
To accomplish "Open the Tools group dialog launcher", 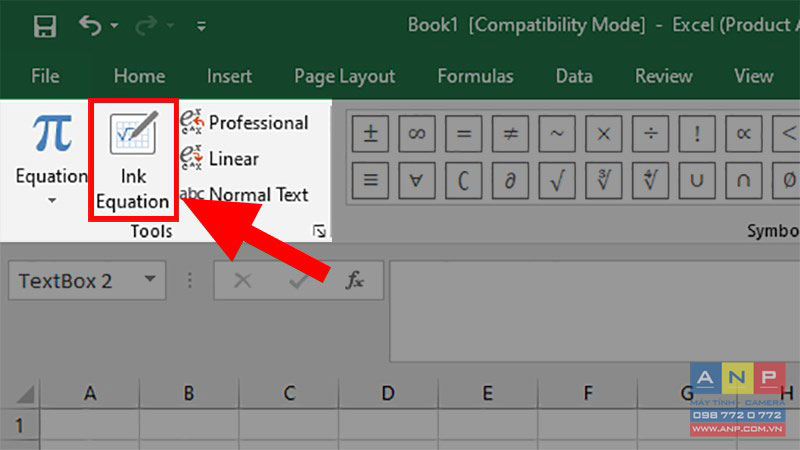I will coord(319,232).
